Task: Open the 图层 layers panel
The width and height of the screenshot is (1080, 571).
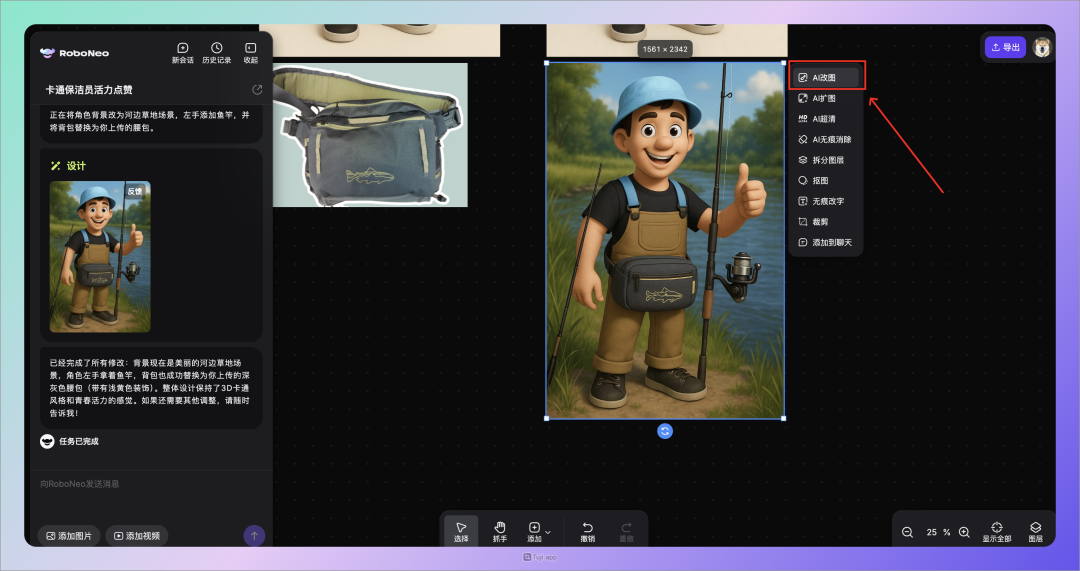Action: click(x=1036, y=531)
